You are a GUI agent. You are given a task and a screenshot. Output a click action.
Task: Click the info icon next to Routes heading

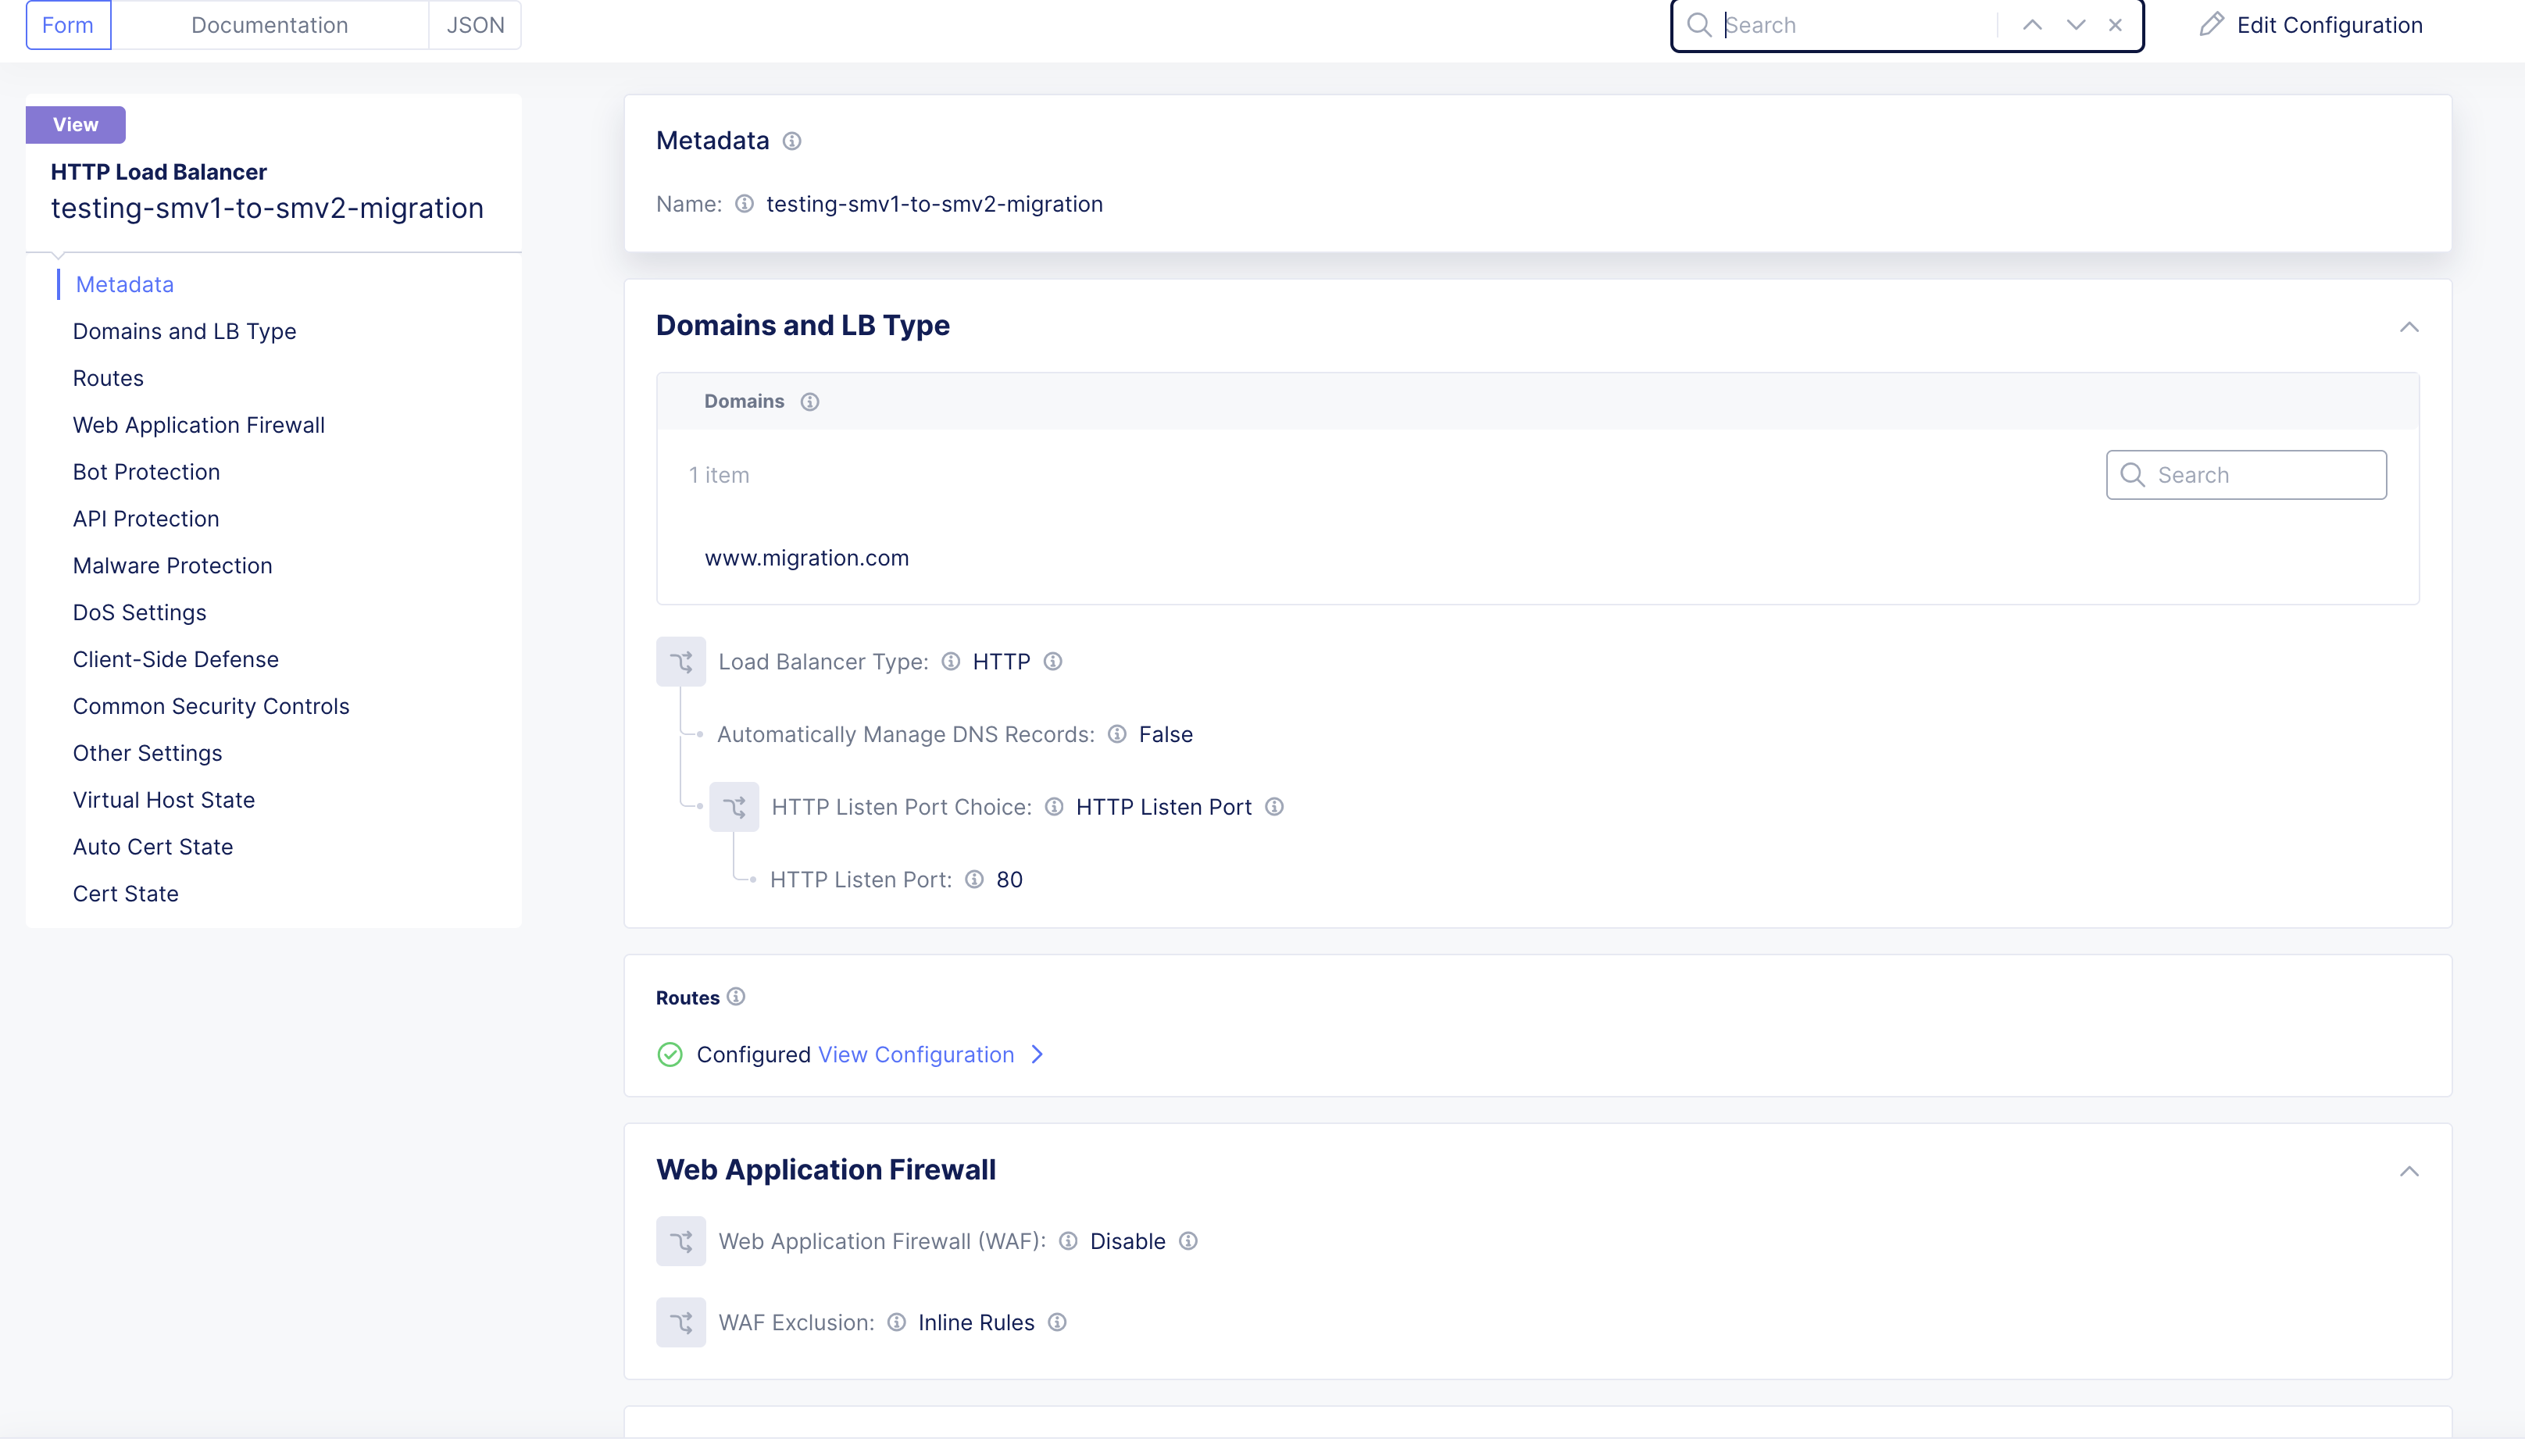click(x=736, y=997)
